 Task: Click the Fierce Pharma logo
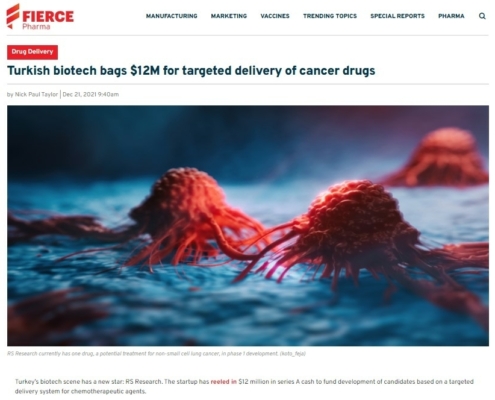click(40, 17)
